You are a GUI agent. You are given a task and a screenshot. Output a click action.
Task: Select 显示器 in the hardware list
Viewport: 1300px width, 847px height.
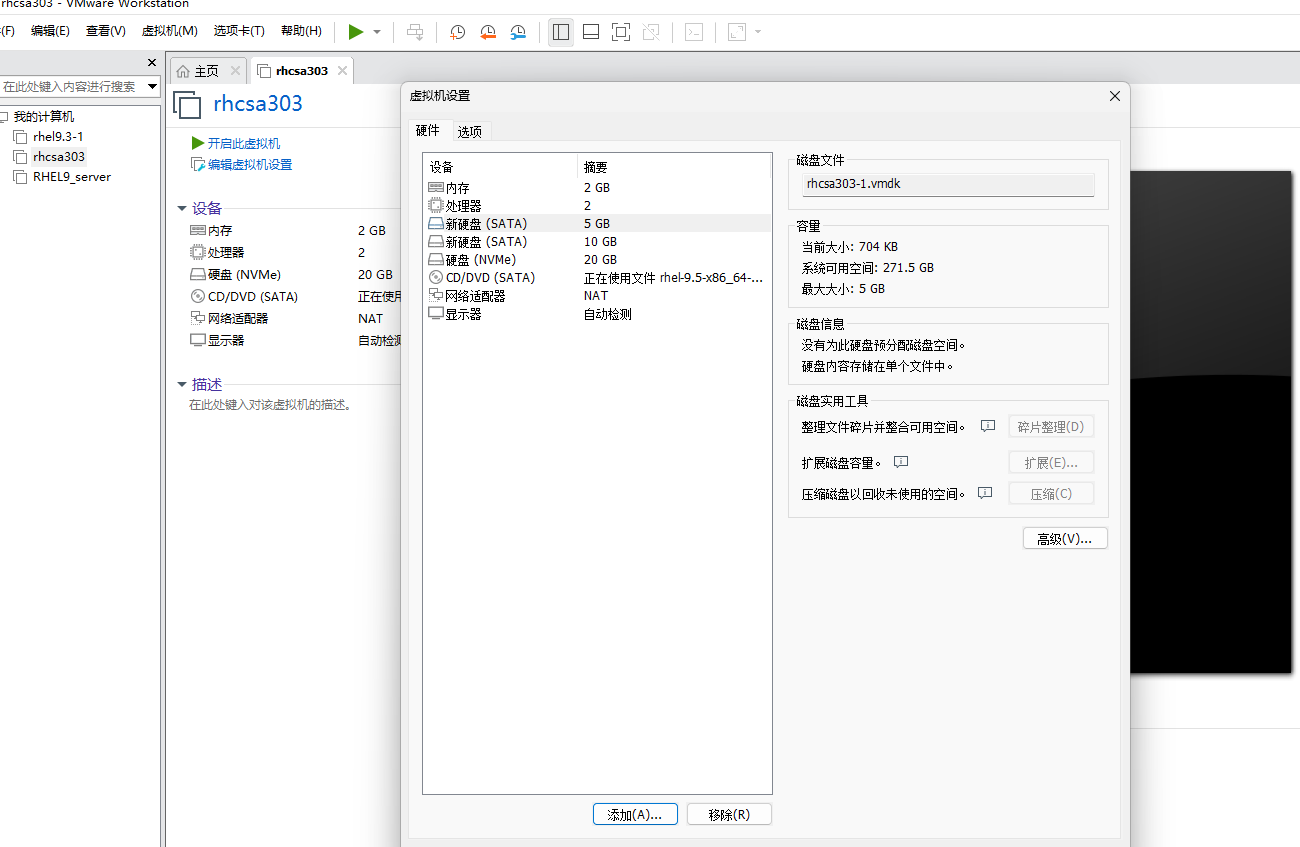point(597,314)
